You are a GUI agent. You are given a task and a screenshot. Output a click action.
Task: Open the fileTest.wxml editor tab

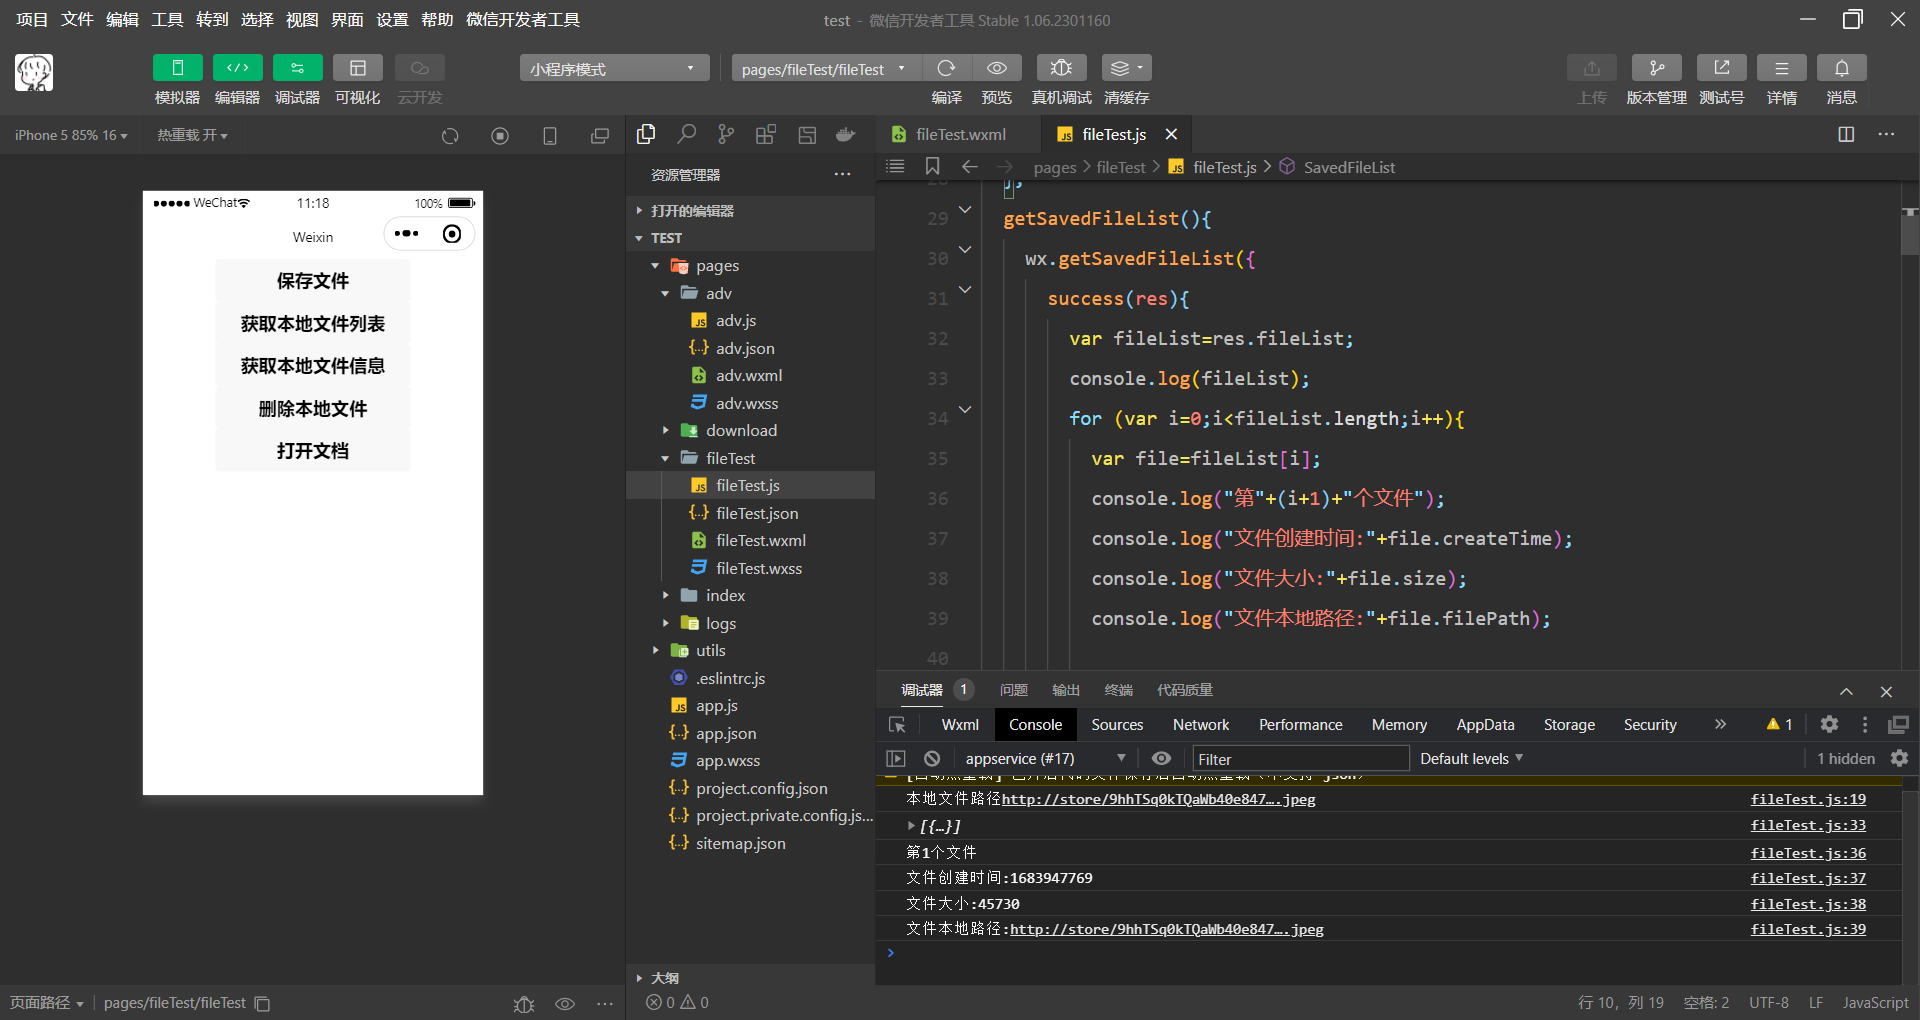coord(959,135)
